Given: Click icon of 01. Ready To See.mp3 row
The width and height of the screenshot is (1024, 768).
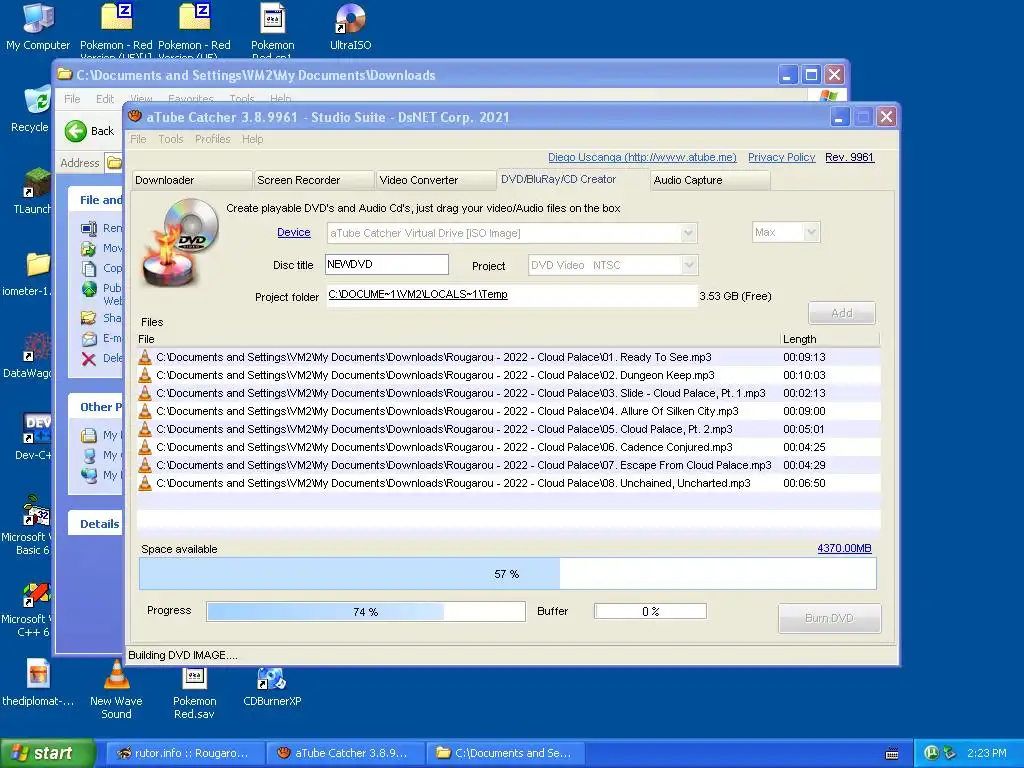Looking at the screenshot, I should 145,357.
